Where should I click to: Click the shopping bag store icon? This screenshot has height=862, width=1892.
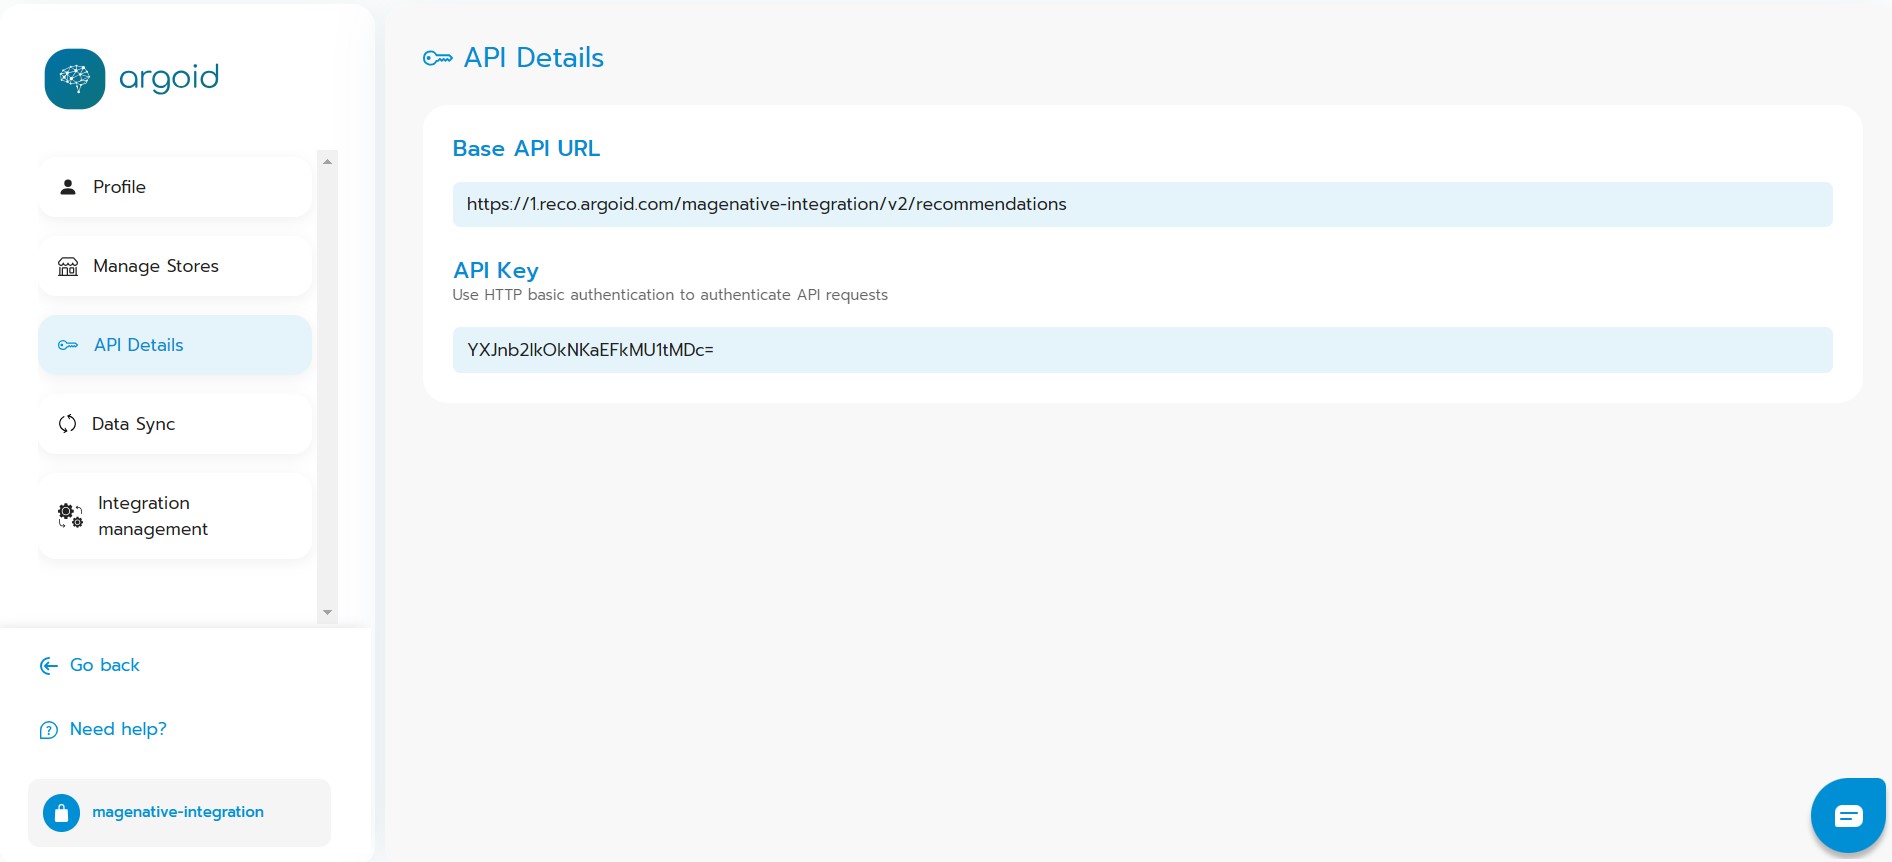click(x=61, y=813)
